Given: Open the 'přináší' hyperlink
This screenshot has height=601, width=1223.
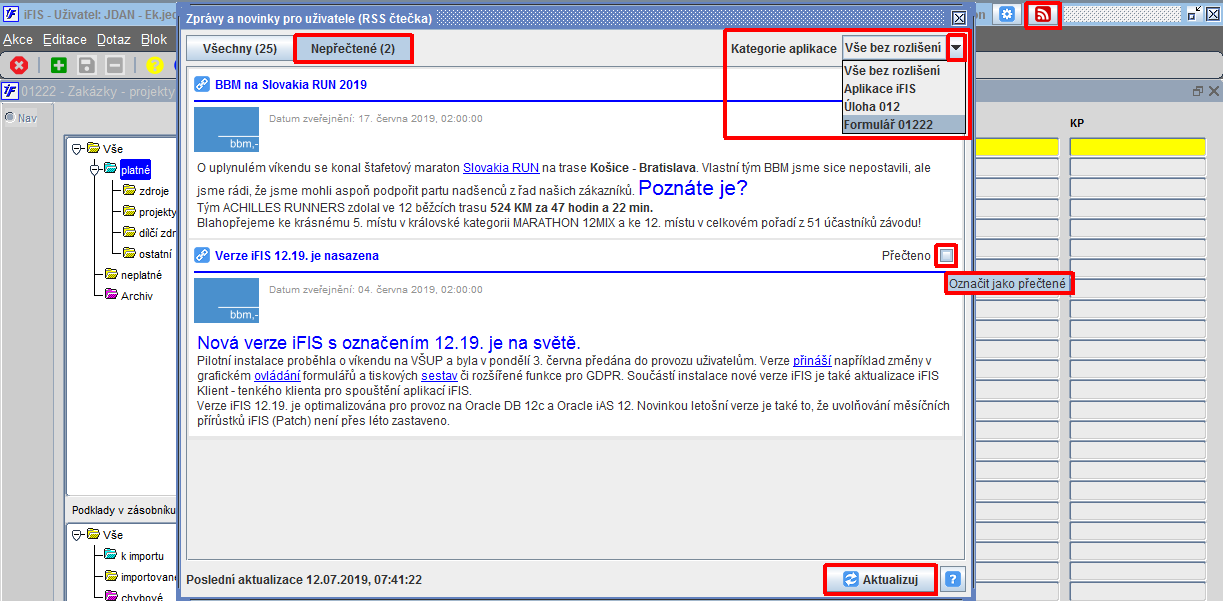Looking at the screenshot, I should pos(812,360).
